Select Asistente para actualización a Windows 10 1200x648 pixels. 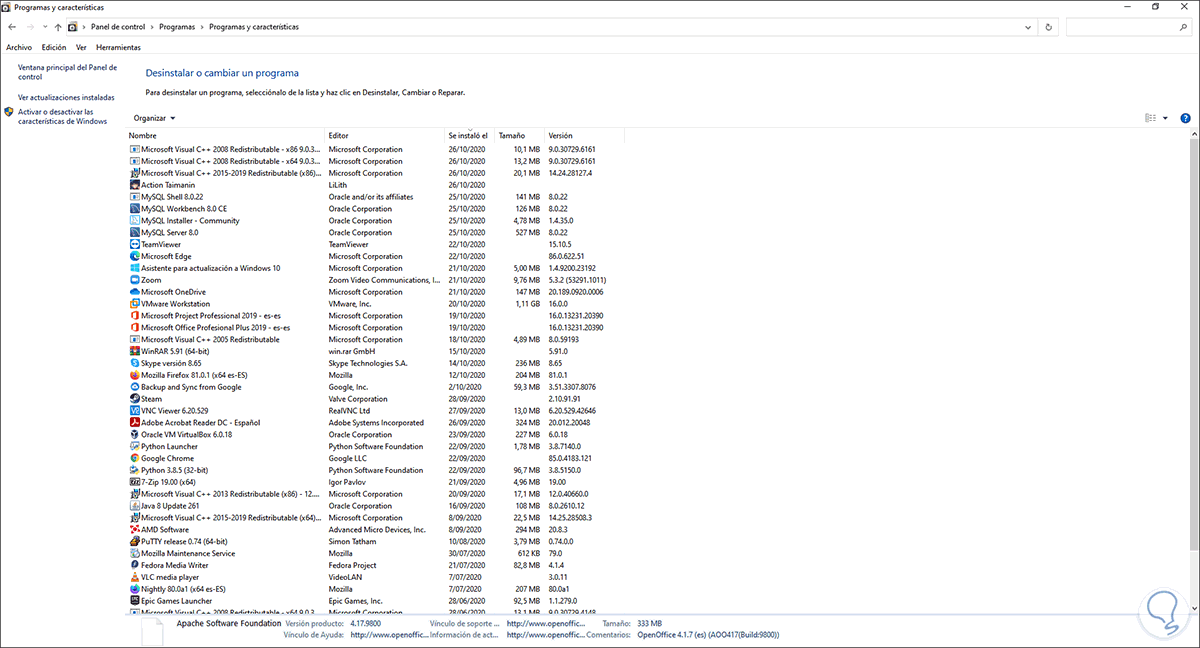click(376, 268)
